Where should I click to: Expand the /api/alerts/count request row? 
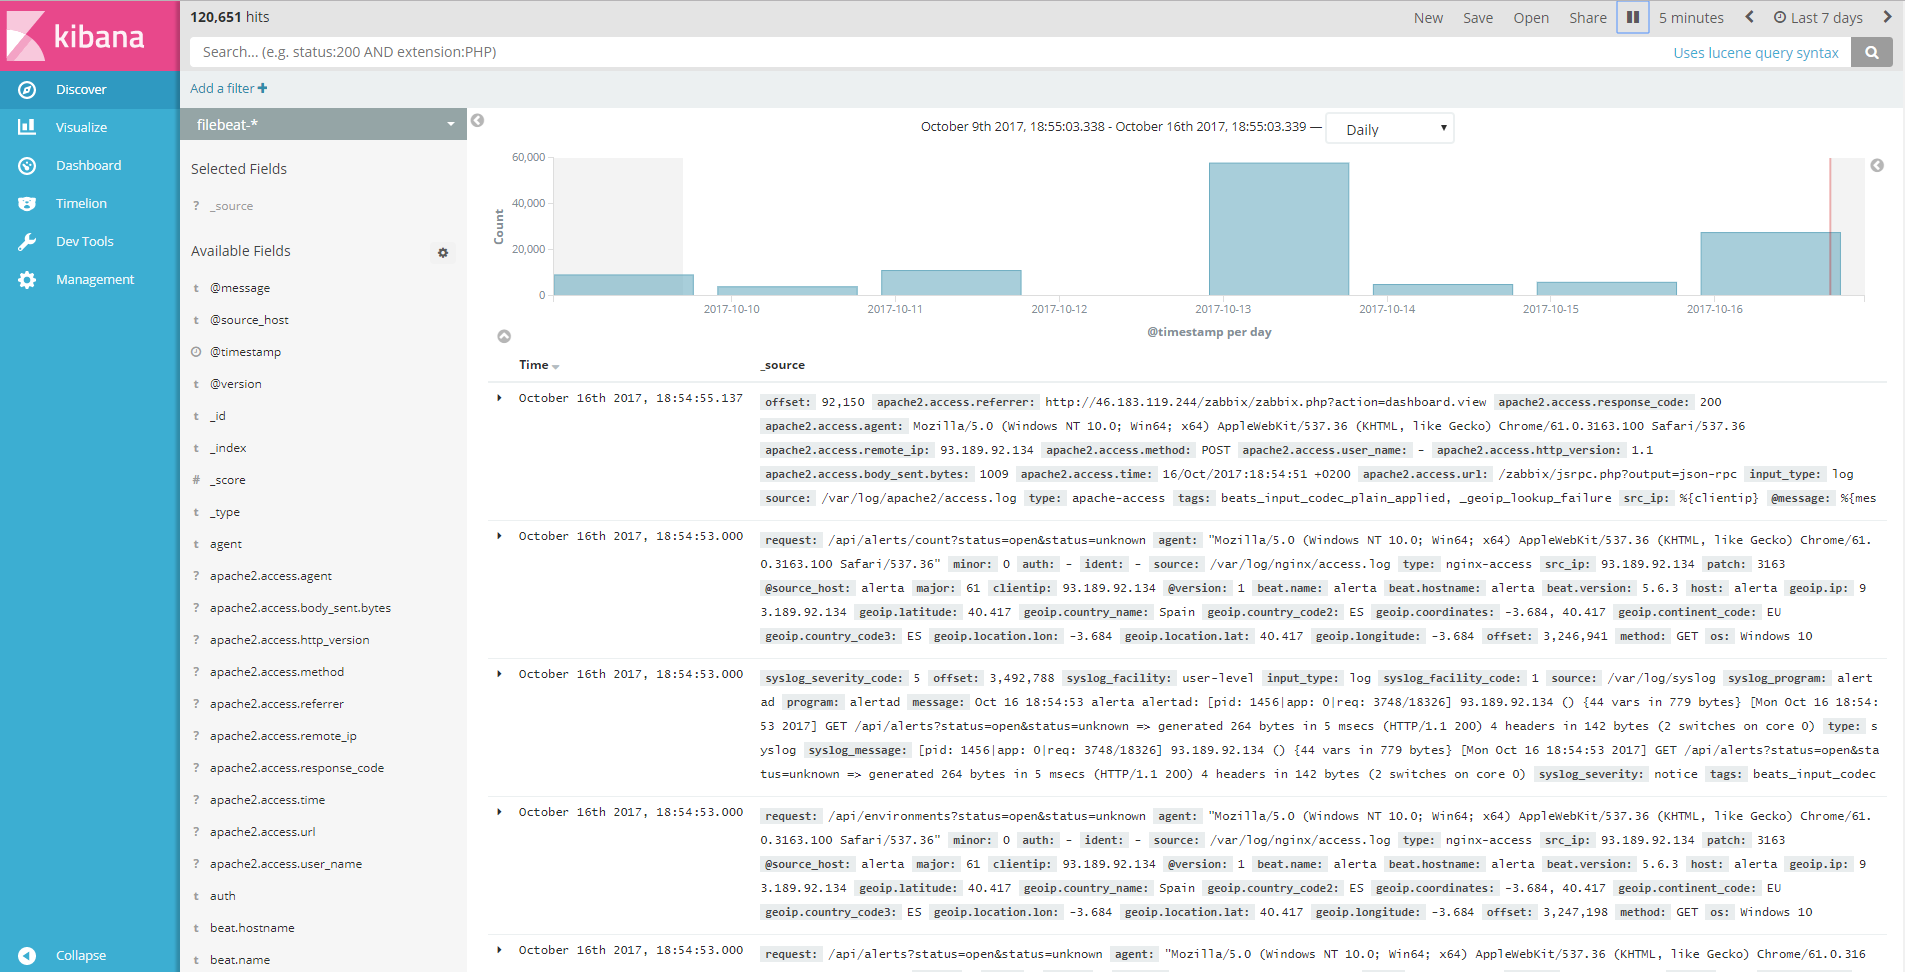(x=500, y=536)
